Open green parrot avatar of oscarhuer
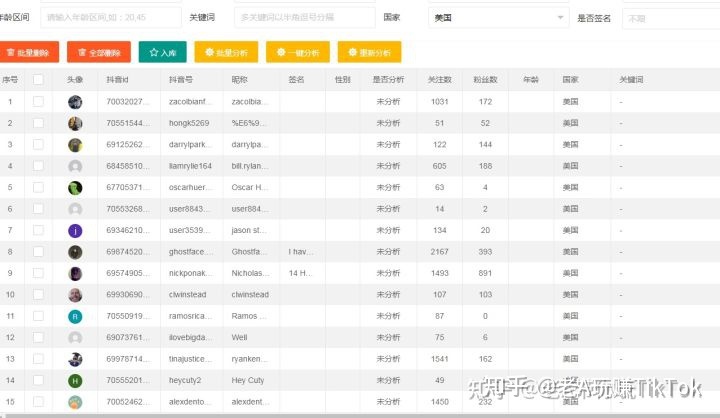 point(75,188)
